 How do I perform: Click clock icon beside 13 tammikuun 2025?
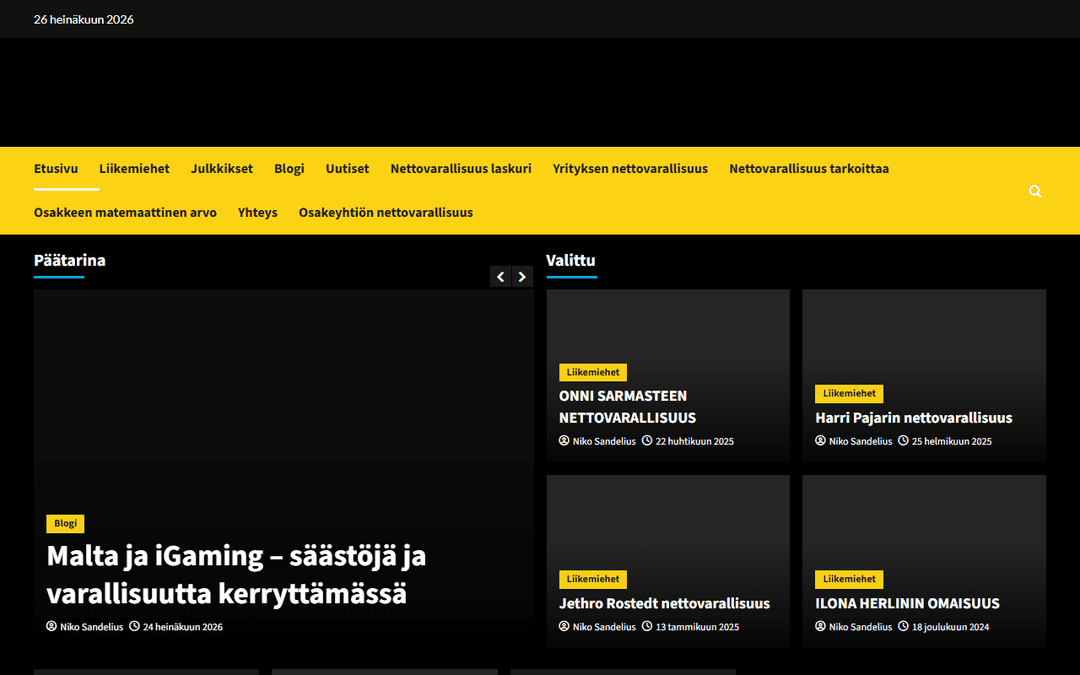point(647,626)
